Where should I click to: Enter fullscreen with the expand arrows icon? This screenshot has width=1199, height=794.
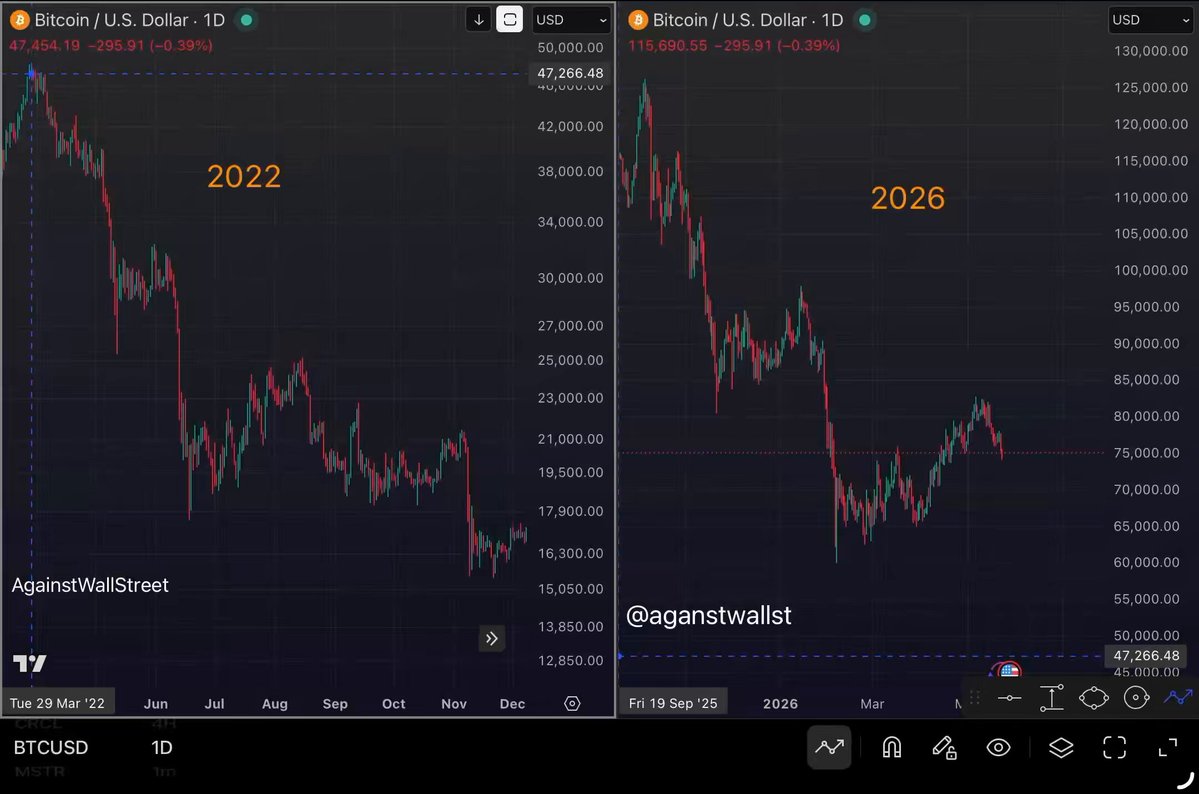point(1168,747)
